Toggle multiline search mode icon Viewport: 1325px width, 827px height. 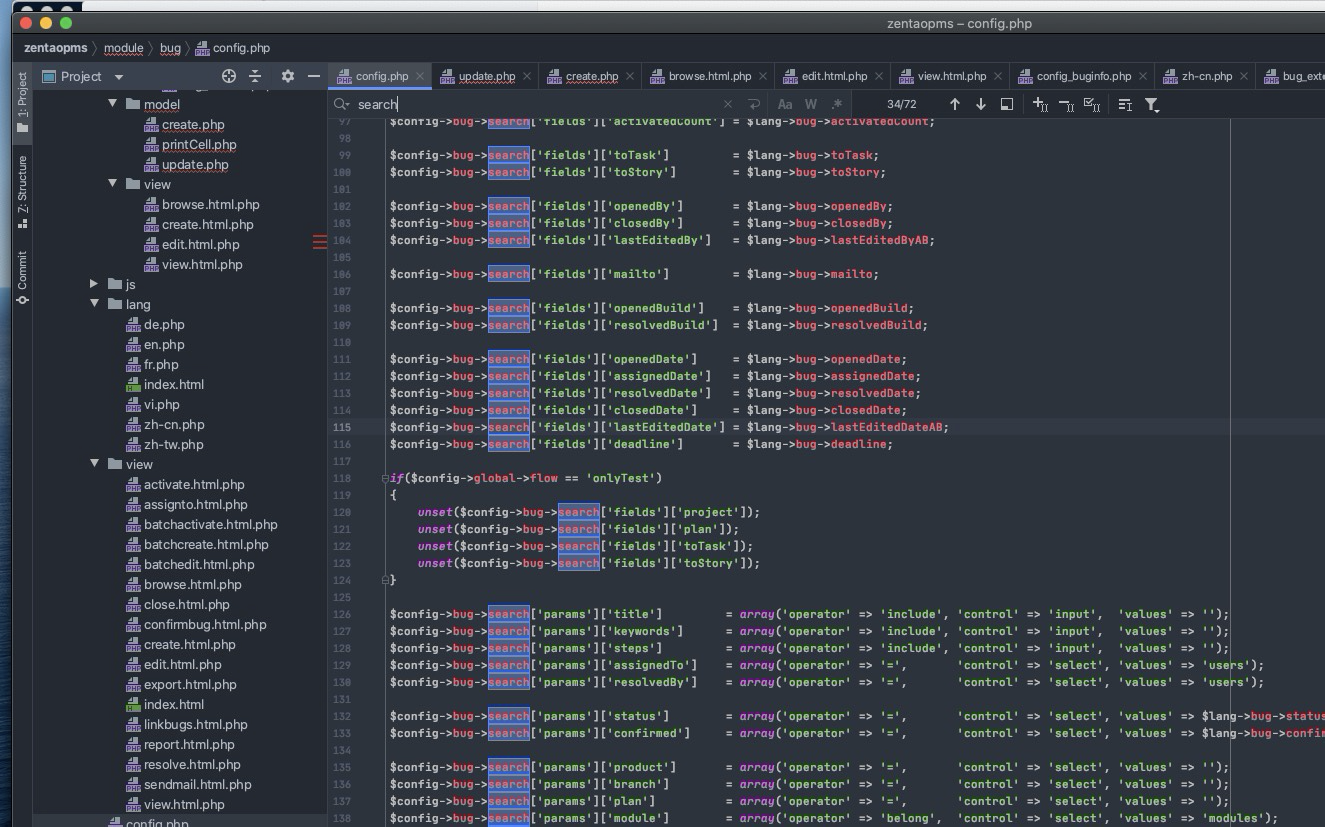click(x=1125, y=104)
